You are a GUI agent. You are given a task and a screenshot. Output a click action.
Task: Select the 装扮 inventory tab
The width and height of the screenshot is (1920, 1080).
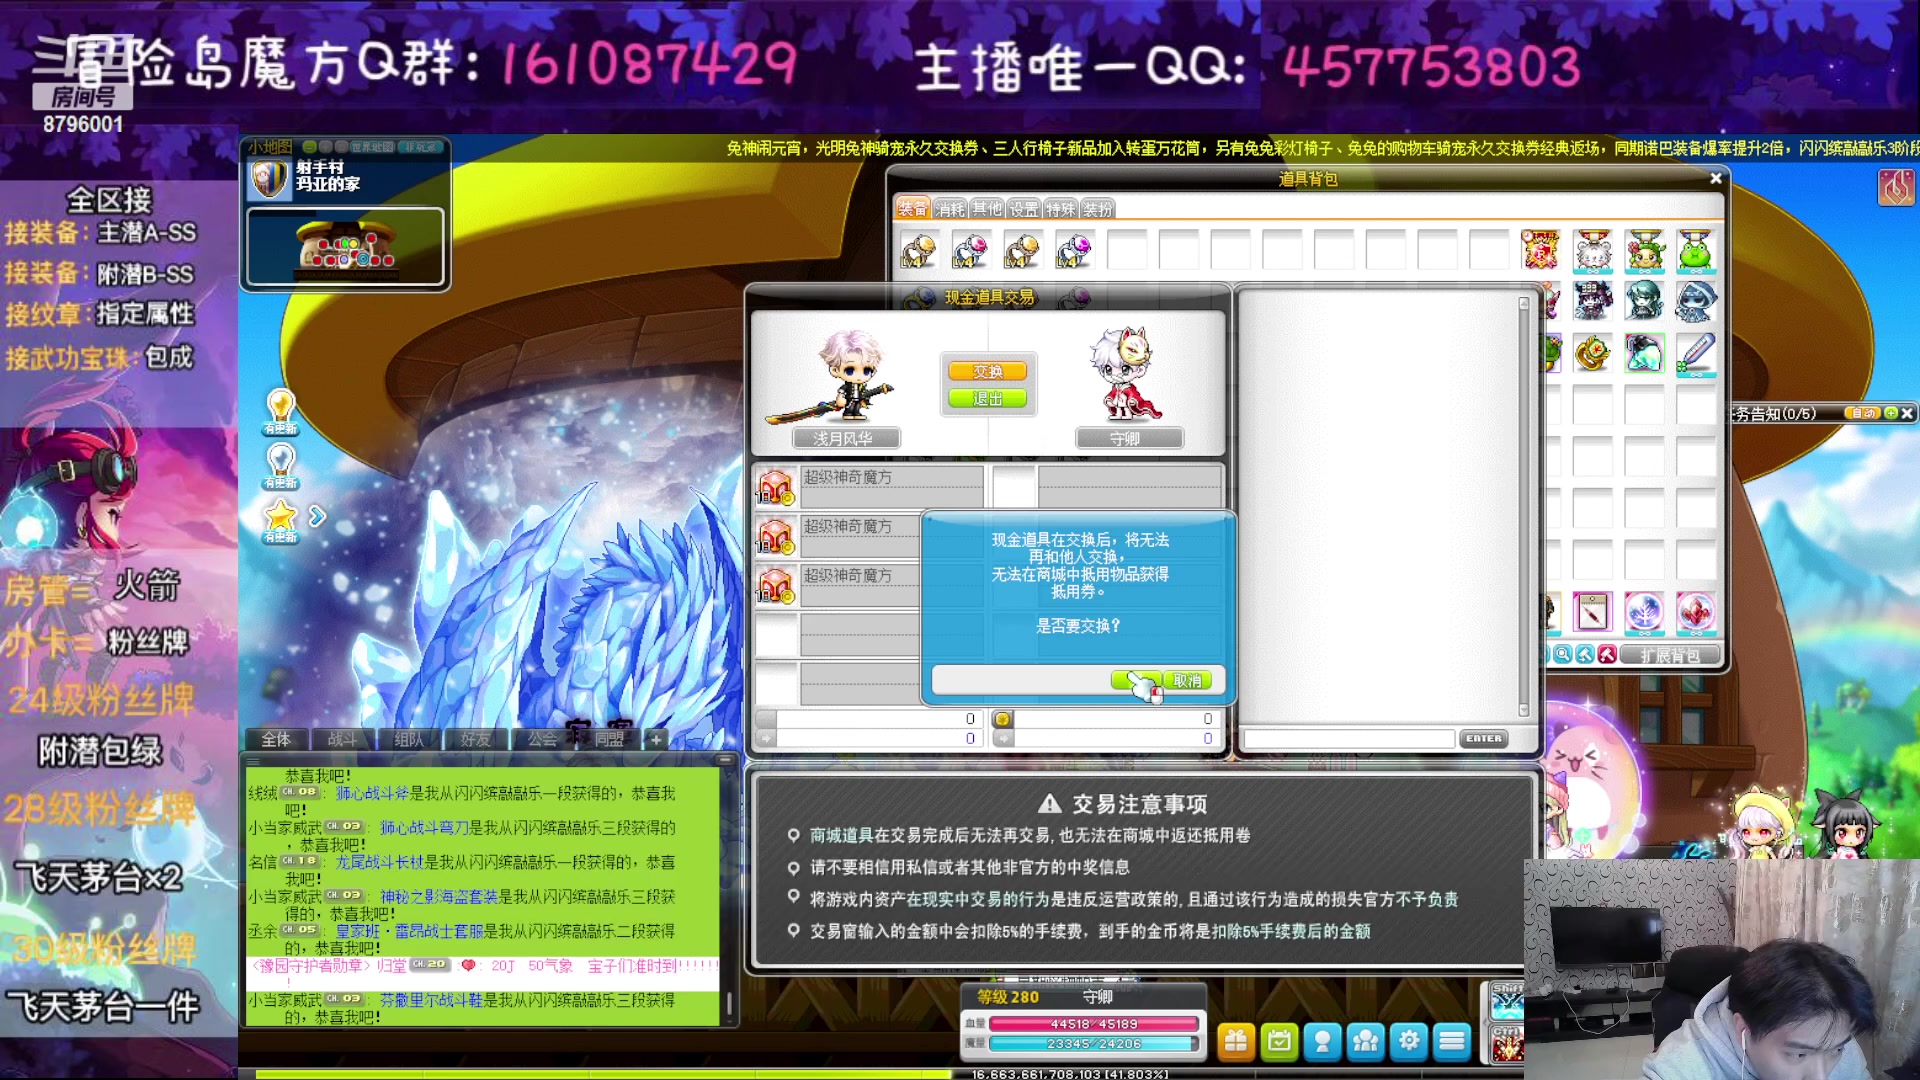point(1097,209)
